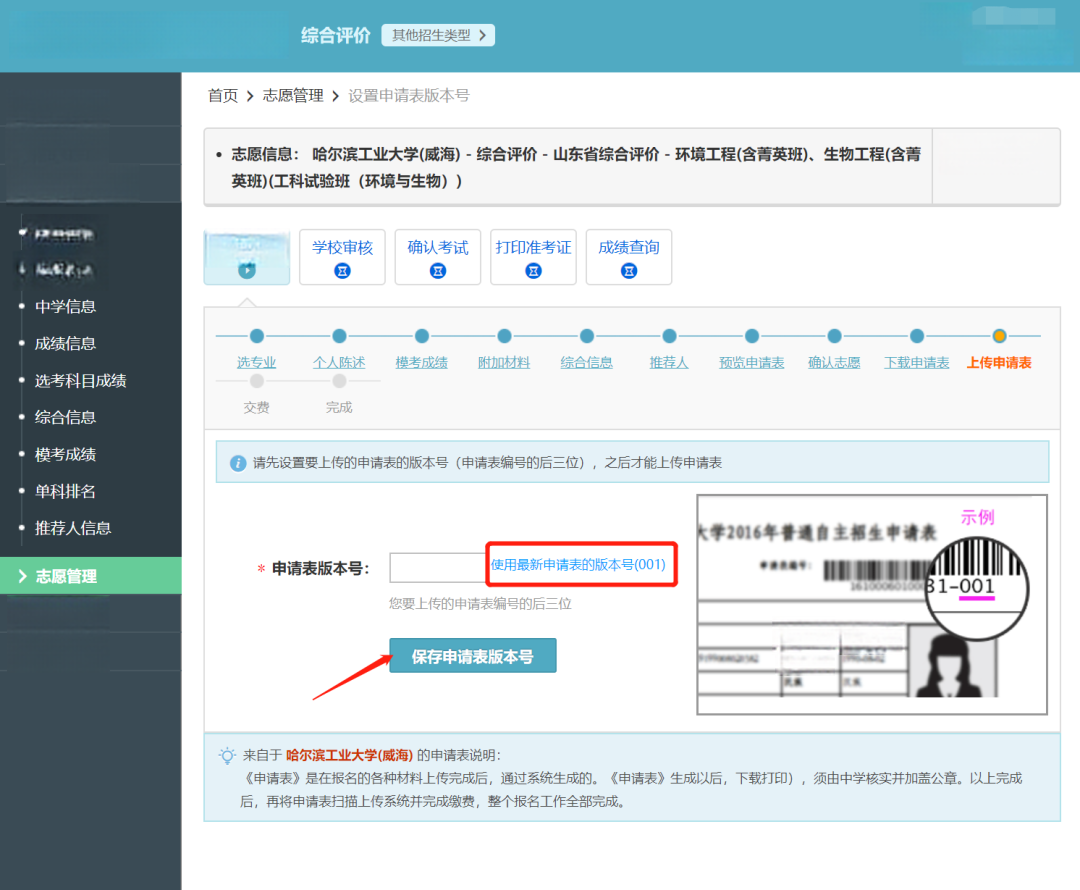Select the 学校审核 stage tab
This screenshot has height=890, width=1080.
[x=342, y=257]
